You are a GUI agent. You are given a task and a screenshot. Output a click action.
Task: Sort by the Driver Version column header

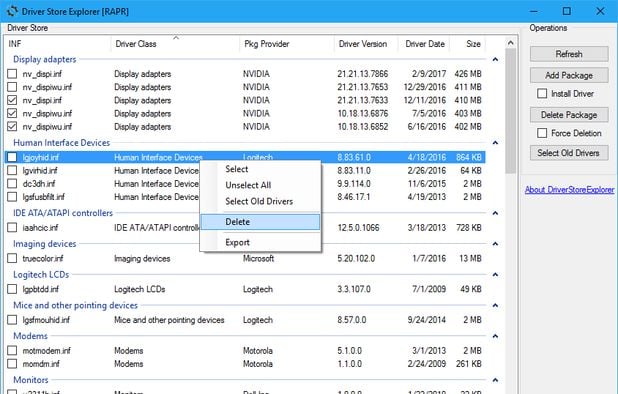pos(366,44)
